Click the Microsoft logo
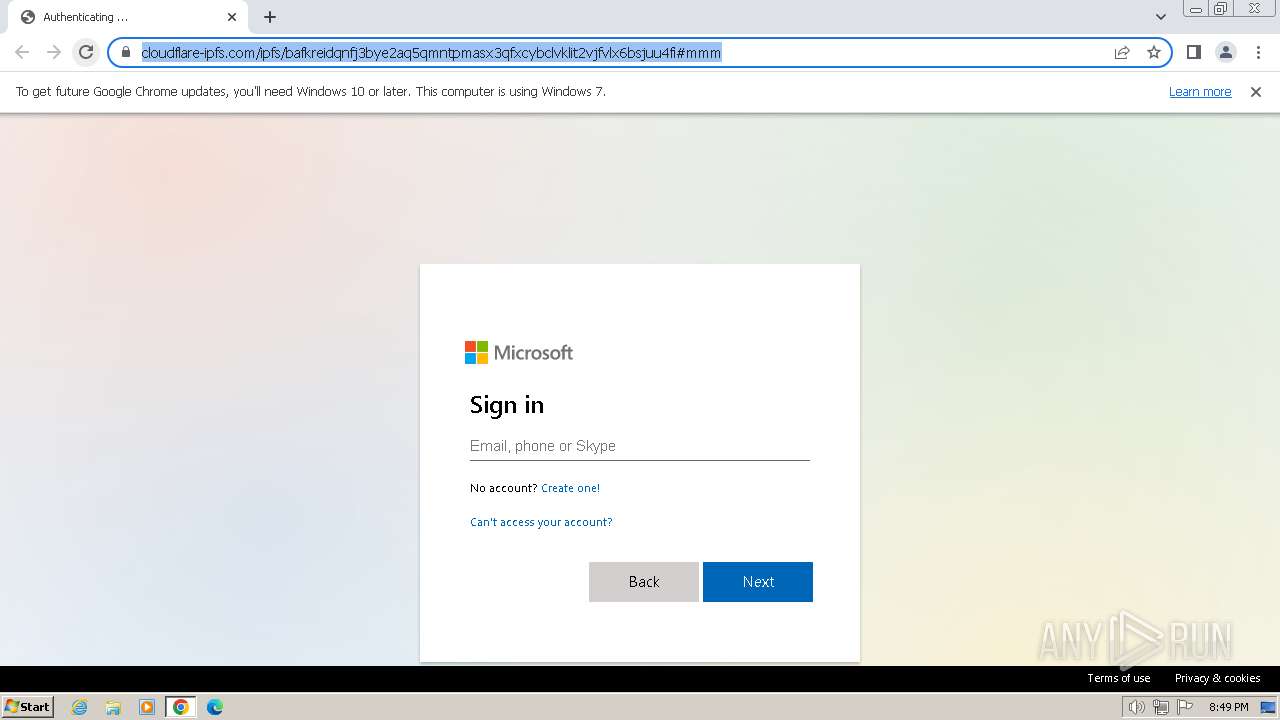Viewport: 1280px width, 720px height. click(x=519, y=352)
